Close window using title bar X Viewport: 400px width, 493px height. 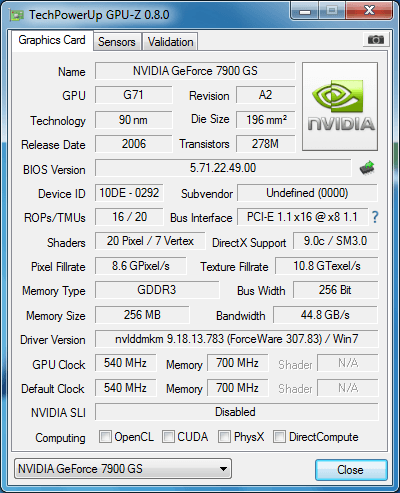pyautogui.click(x=369, y=11)
